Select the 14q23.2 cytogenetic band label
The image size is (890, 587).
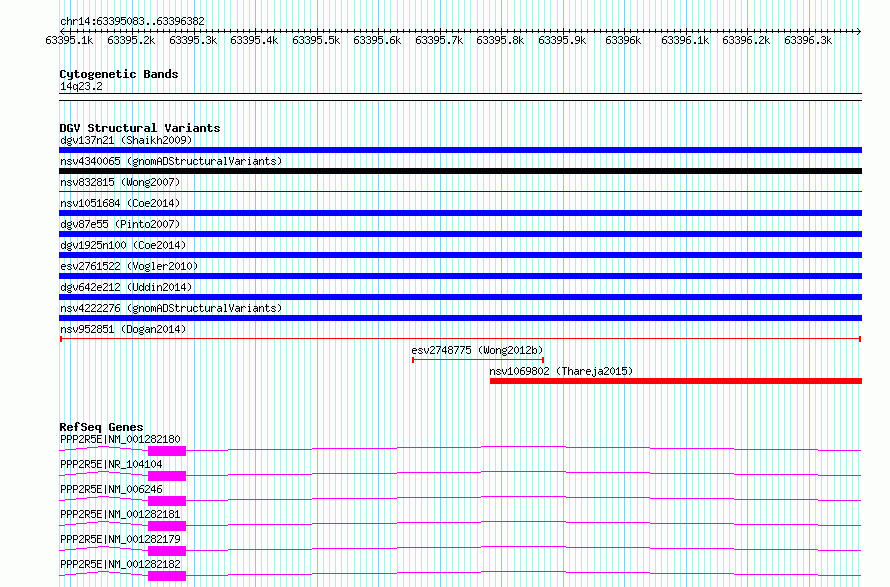coord(81,86)
